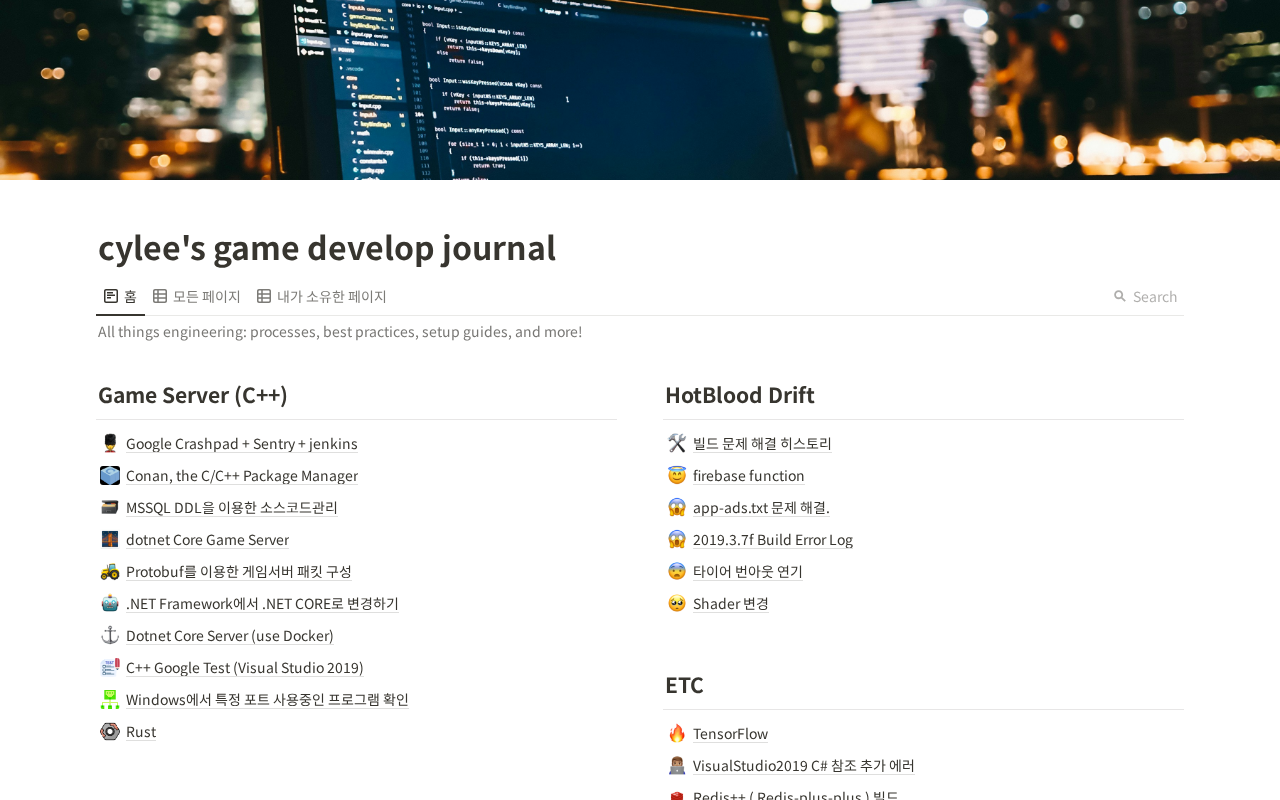
Task: Open C++ Google Test (Visual Studio 2019) page
Action: pos(244,668)
